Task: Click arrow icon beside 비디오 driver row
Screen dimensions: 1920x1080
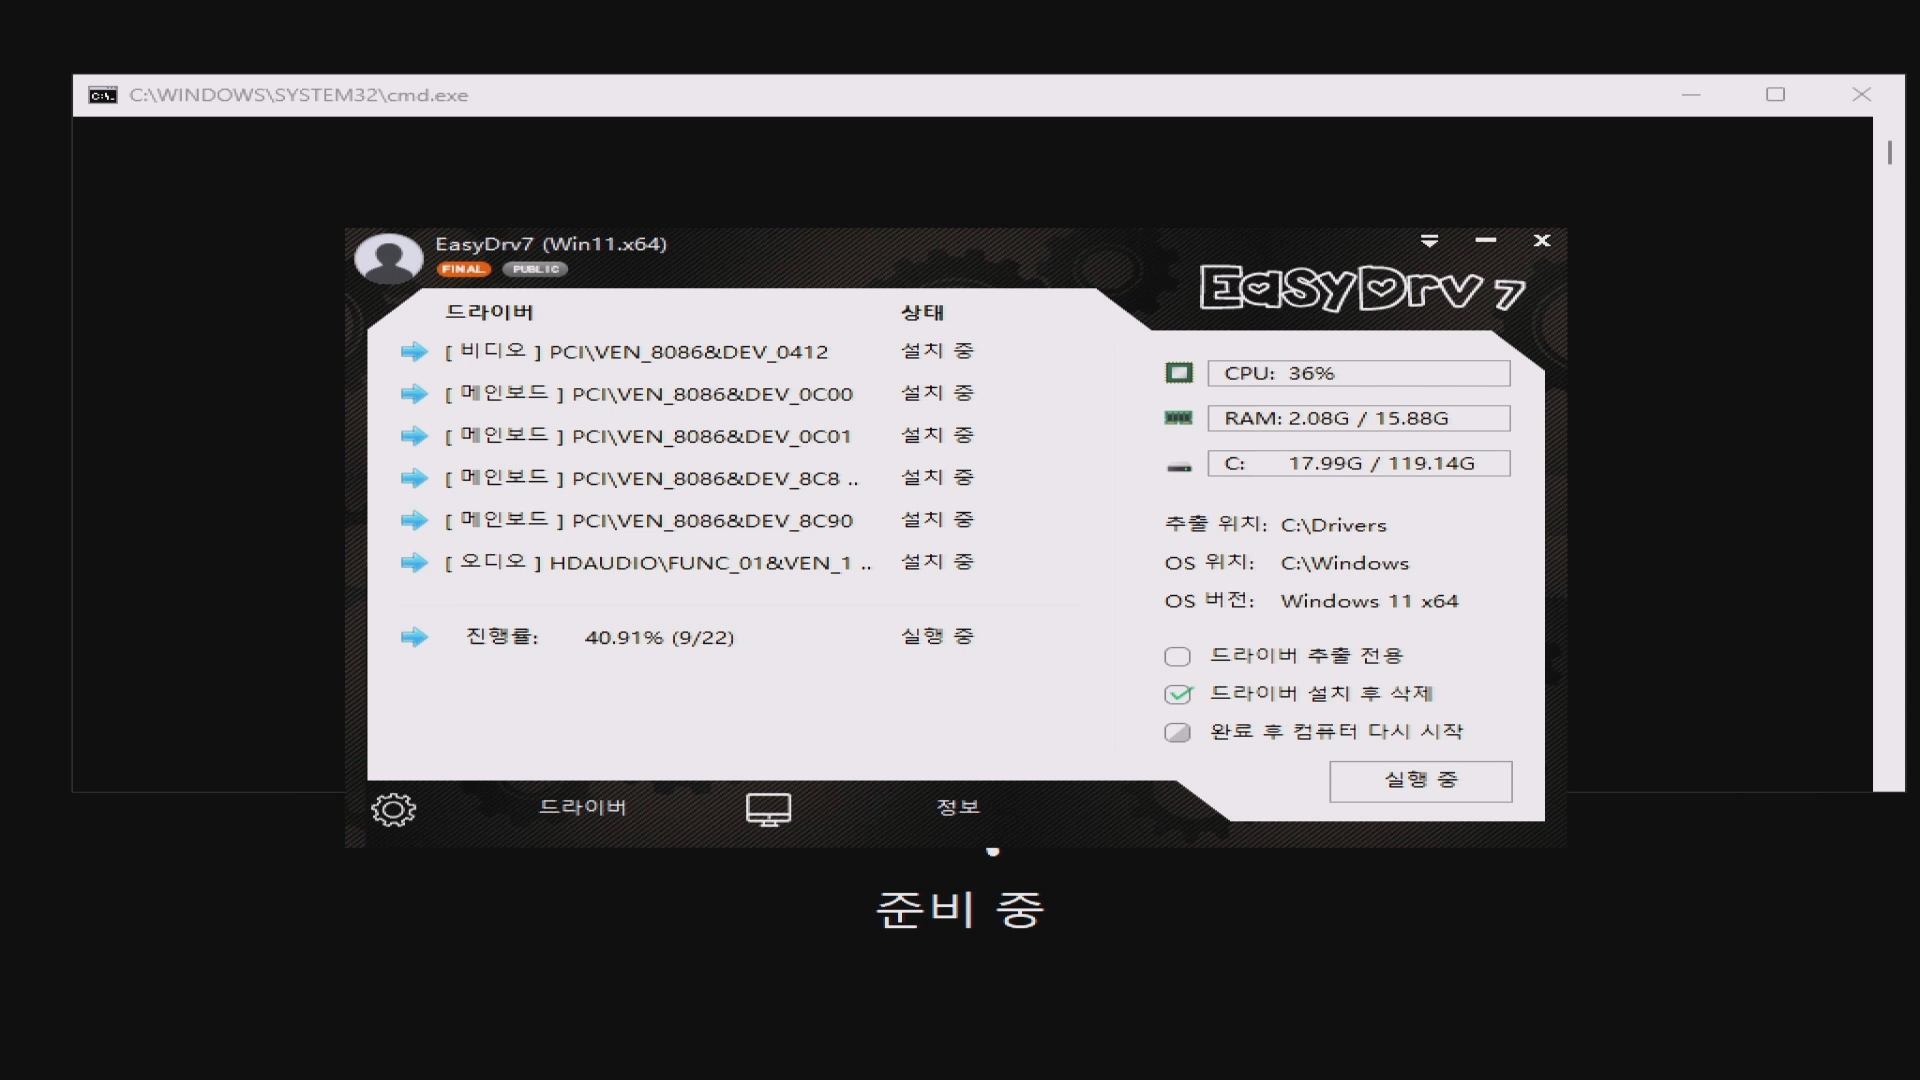Action: point(414,352)
